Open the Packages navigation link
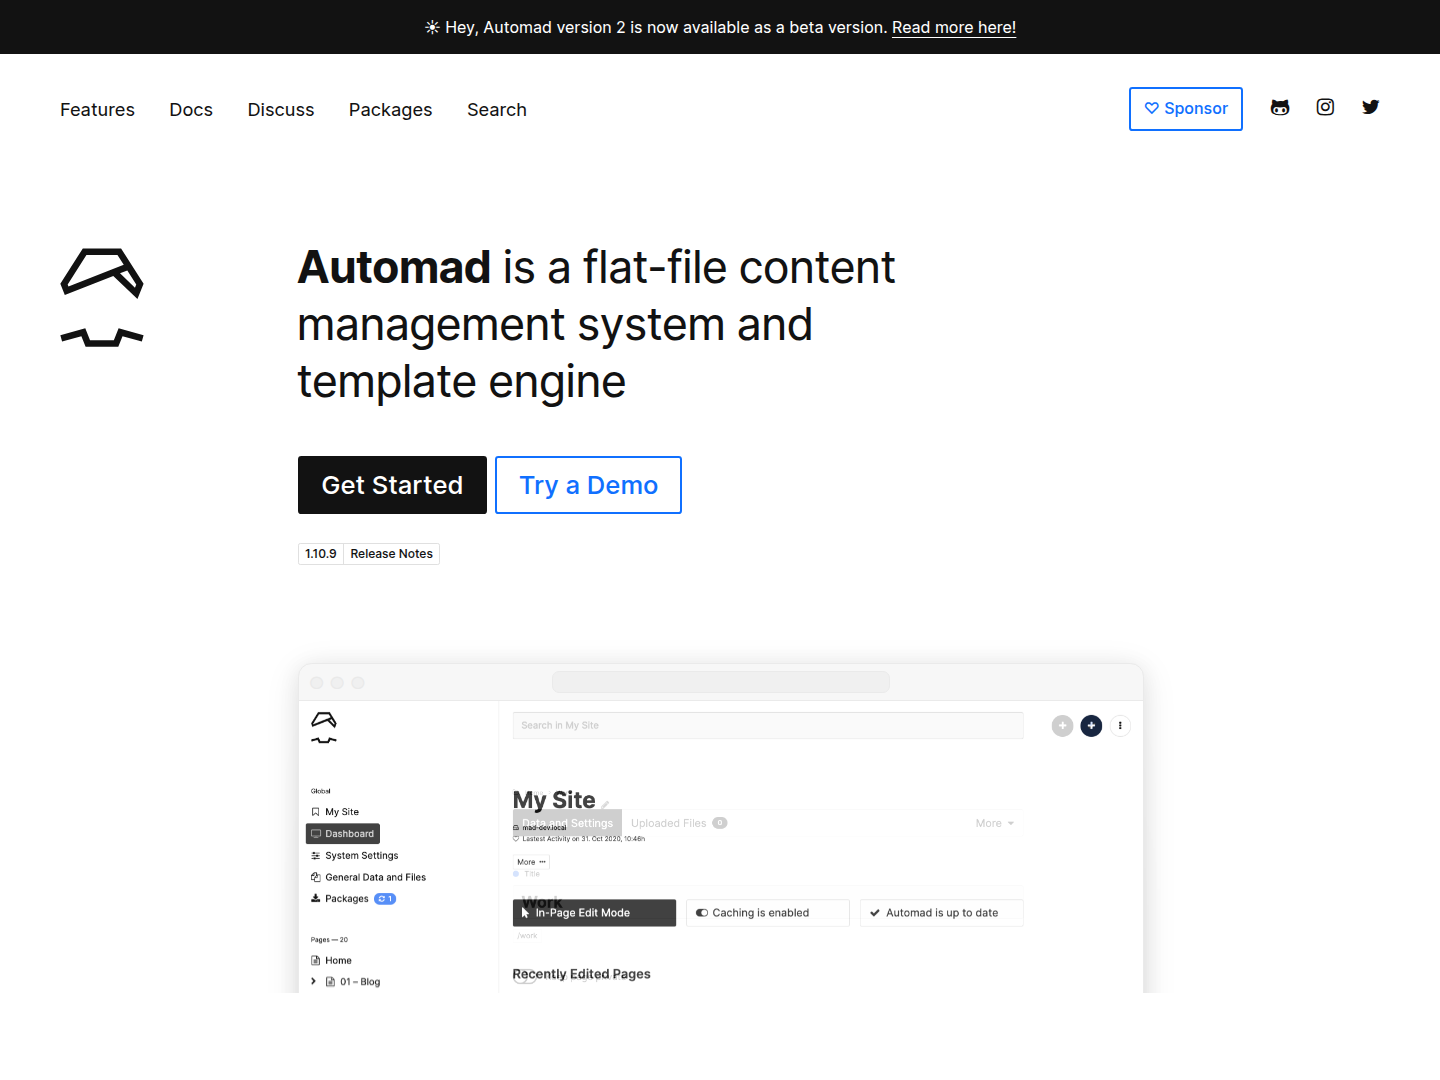 tap(391, 110)
